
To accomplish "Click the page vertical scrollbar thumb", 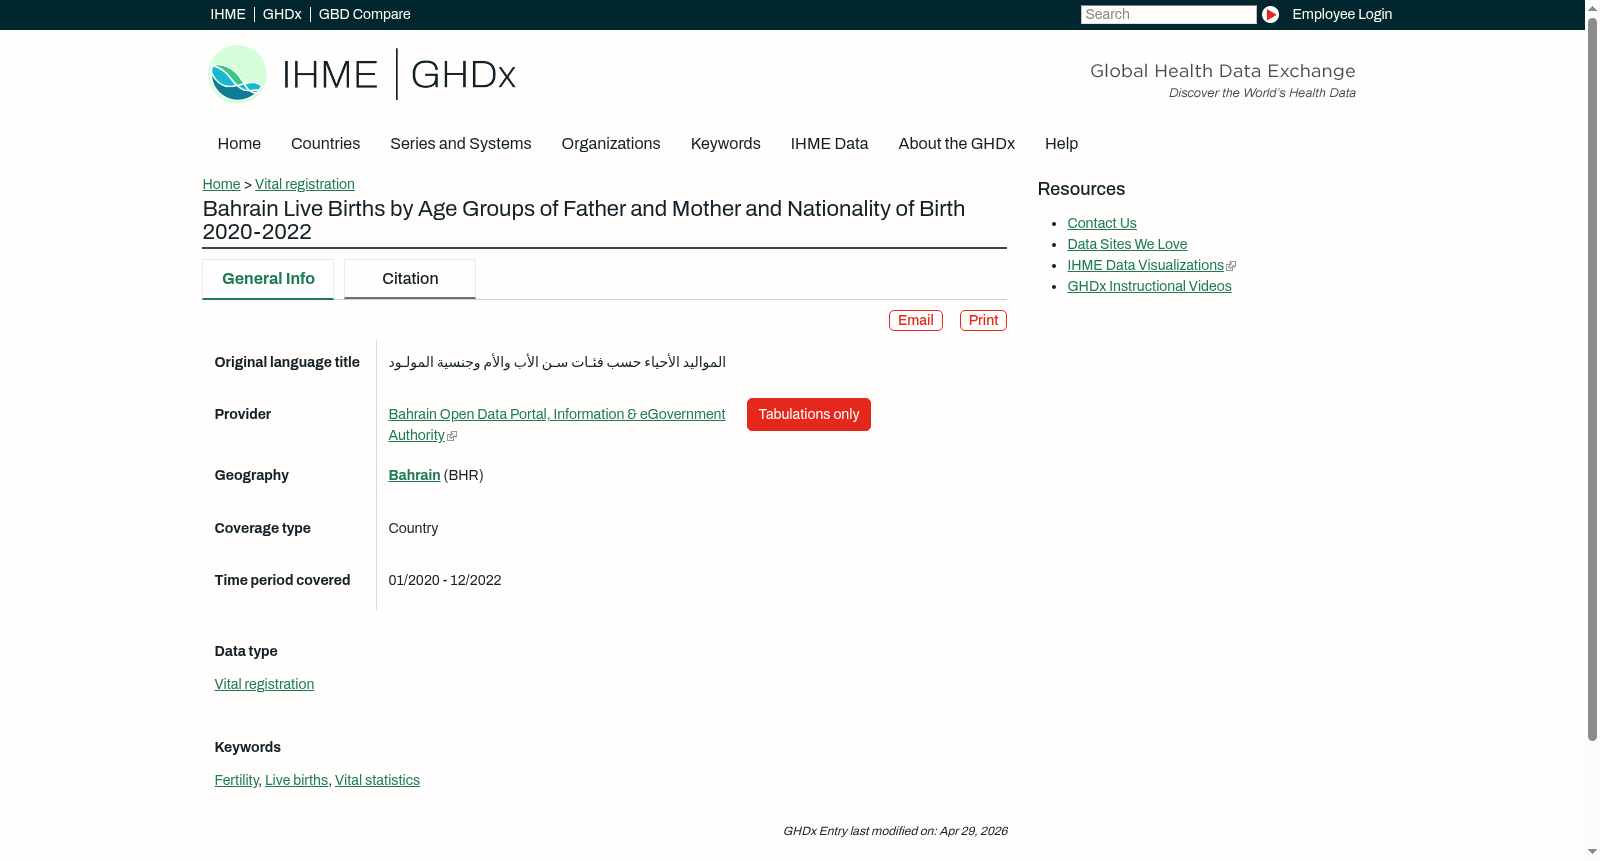I will tap(1592, 378).
